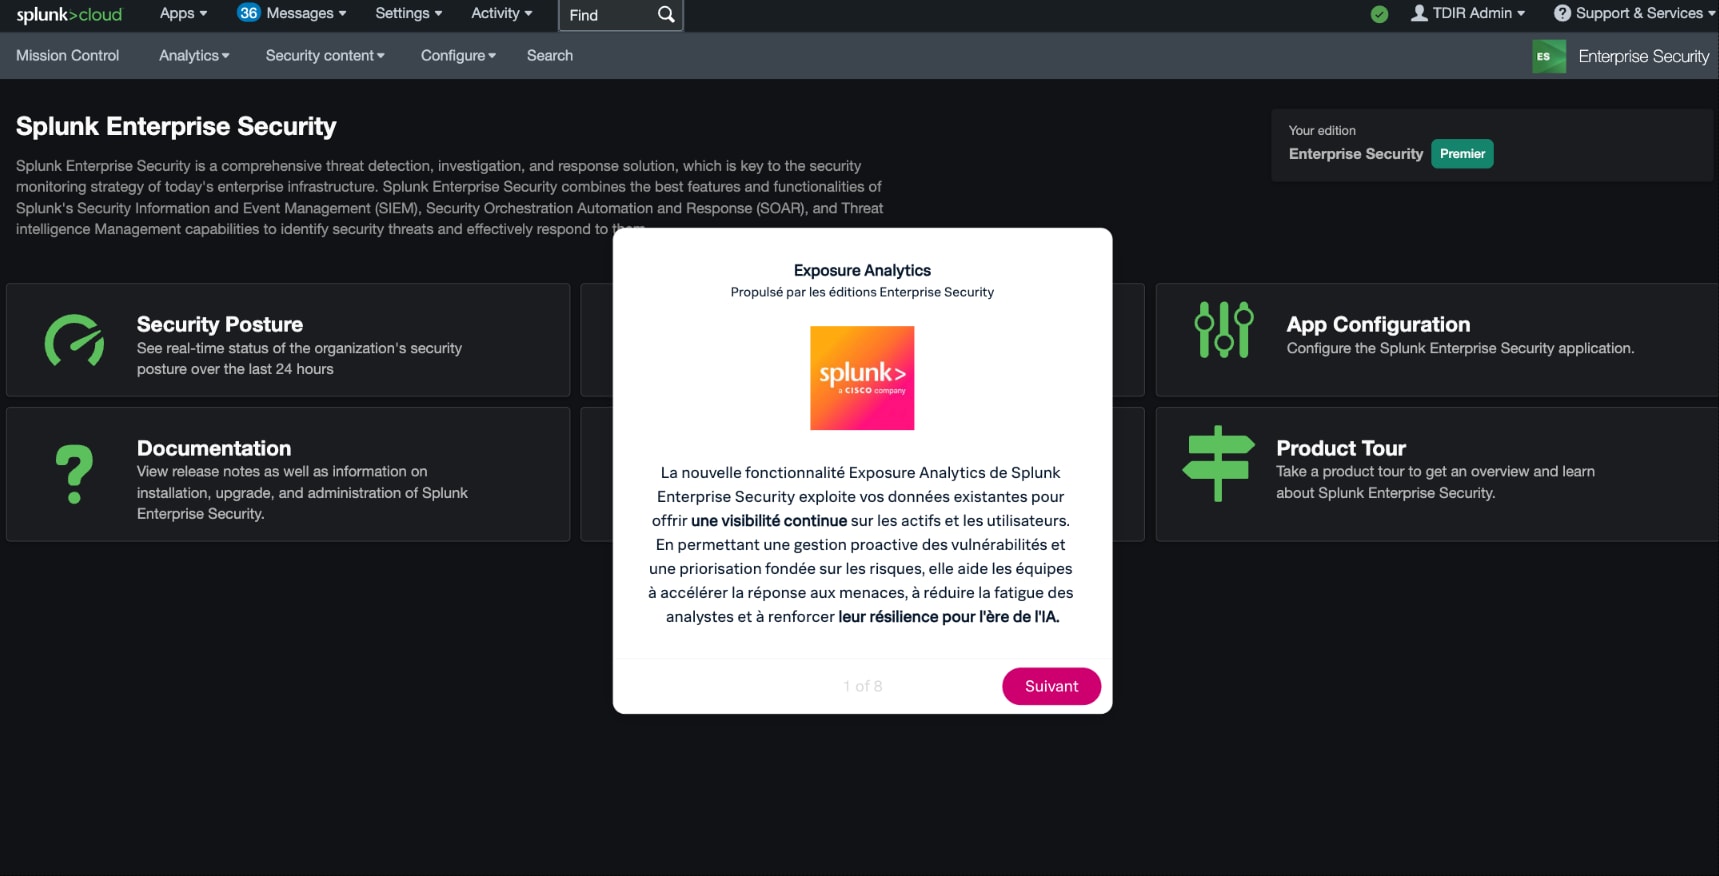Expand the Configure menu
Image resolution: width=1719 pixels, height=876 pixels.
coord(458,56)
